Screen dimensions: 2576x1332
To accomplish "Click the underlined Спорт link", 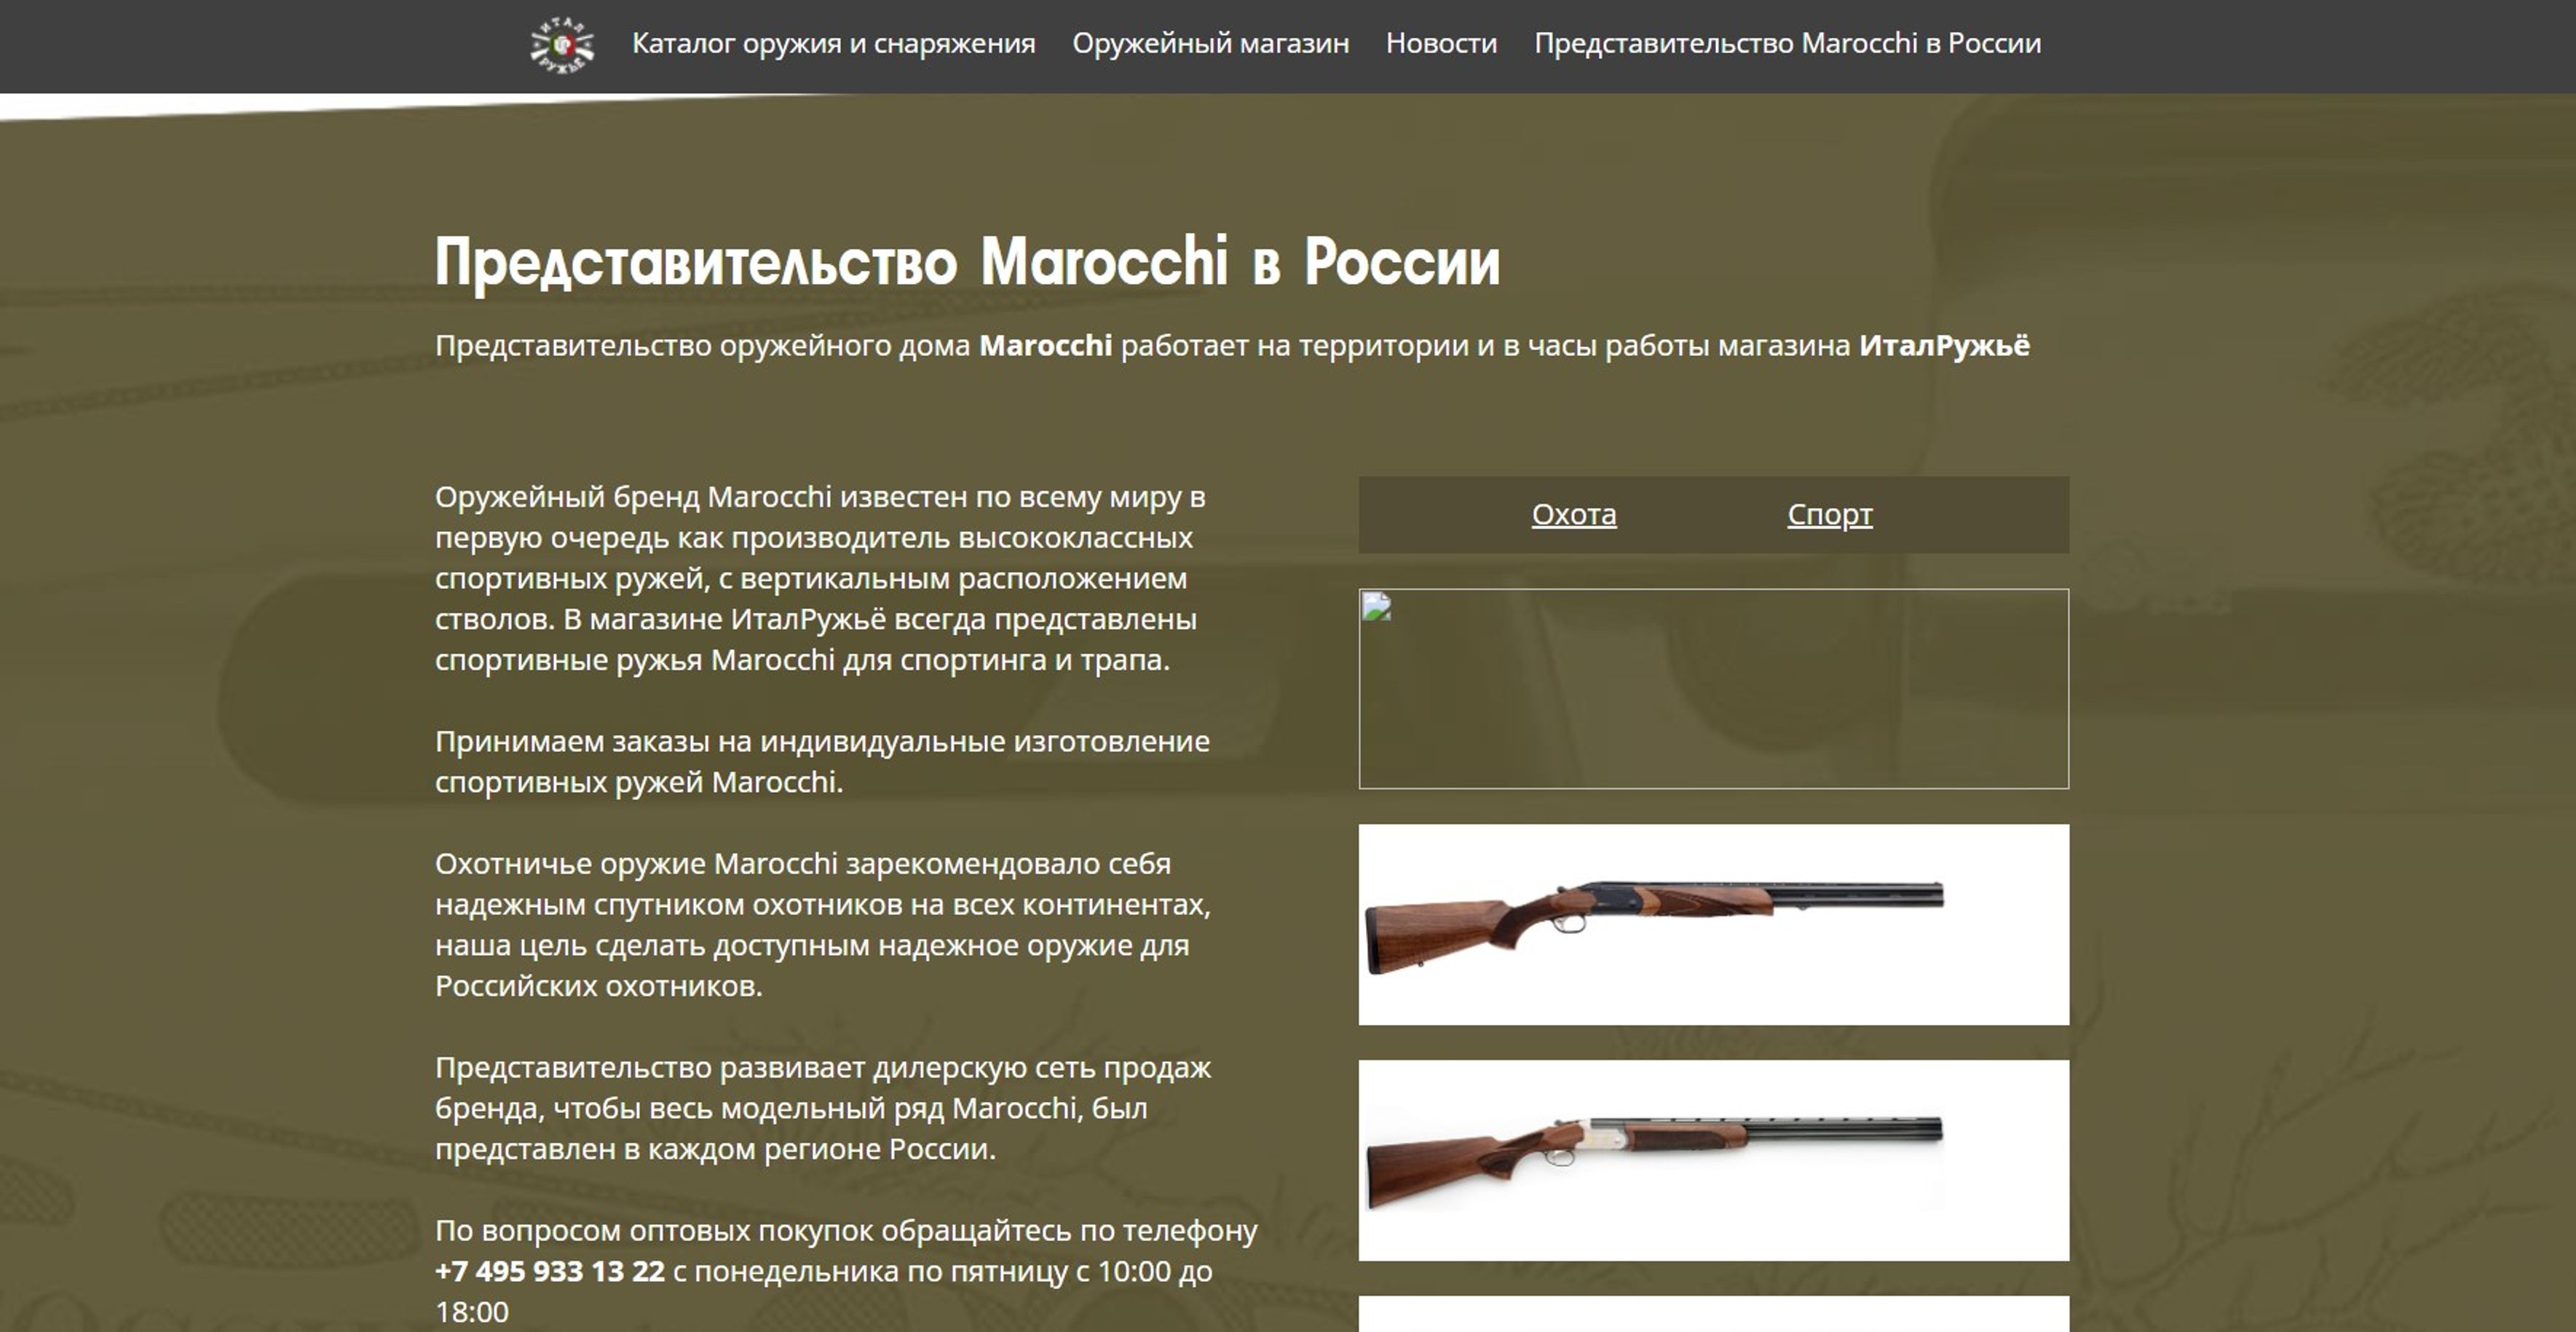I will [x=1830, y=514].
